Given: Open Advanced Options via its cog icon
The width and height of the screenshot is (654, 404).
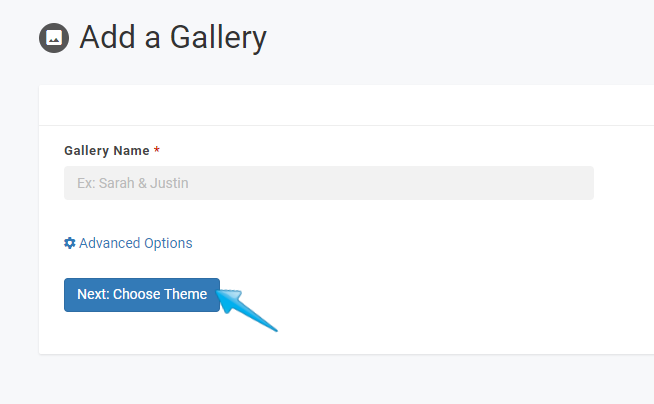Looking at the screenshot, I should (x=69, y=243).
